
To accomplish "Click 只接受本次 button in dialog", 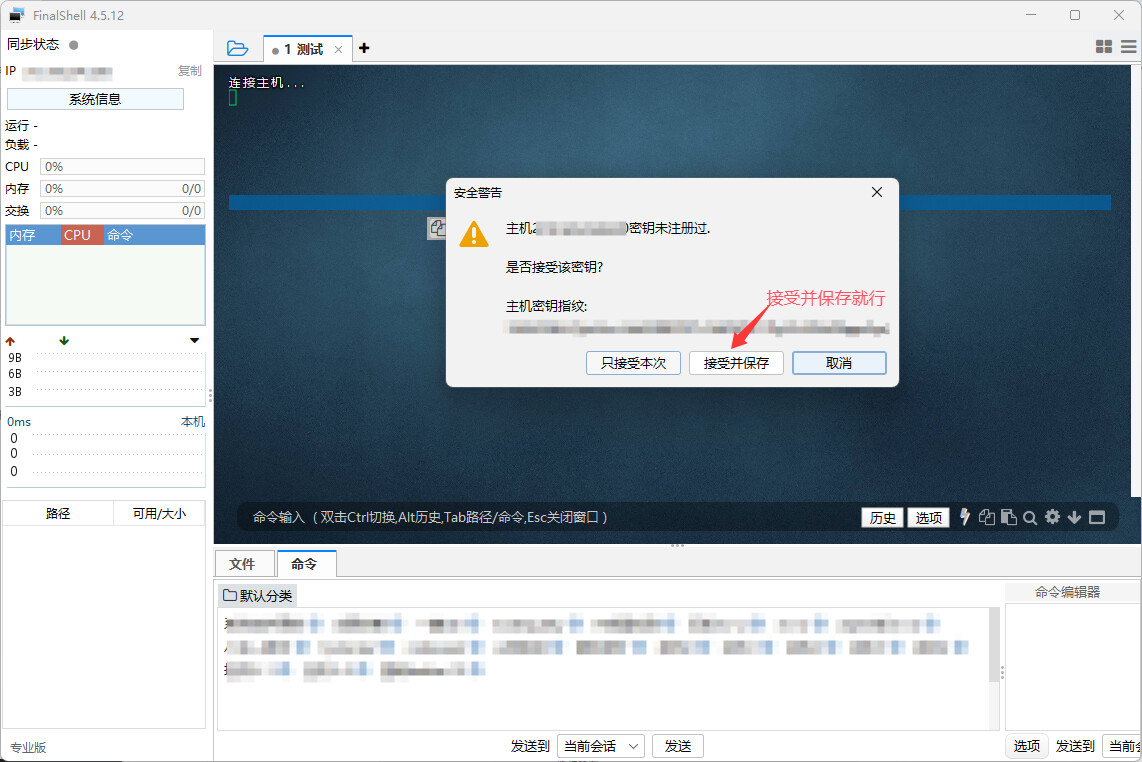I will tap(633, 363).
